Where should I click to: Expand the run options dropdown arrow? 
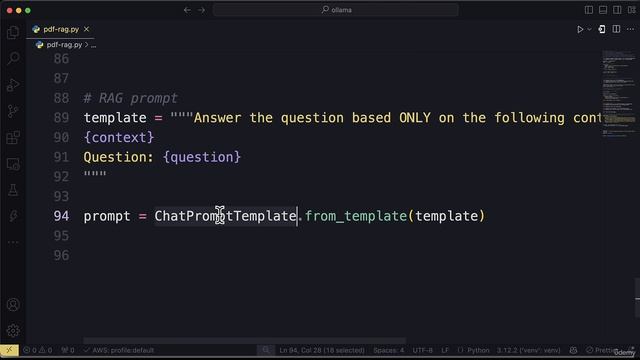589,29
